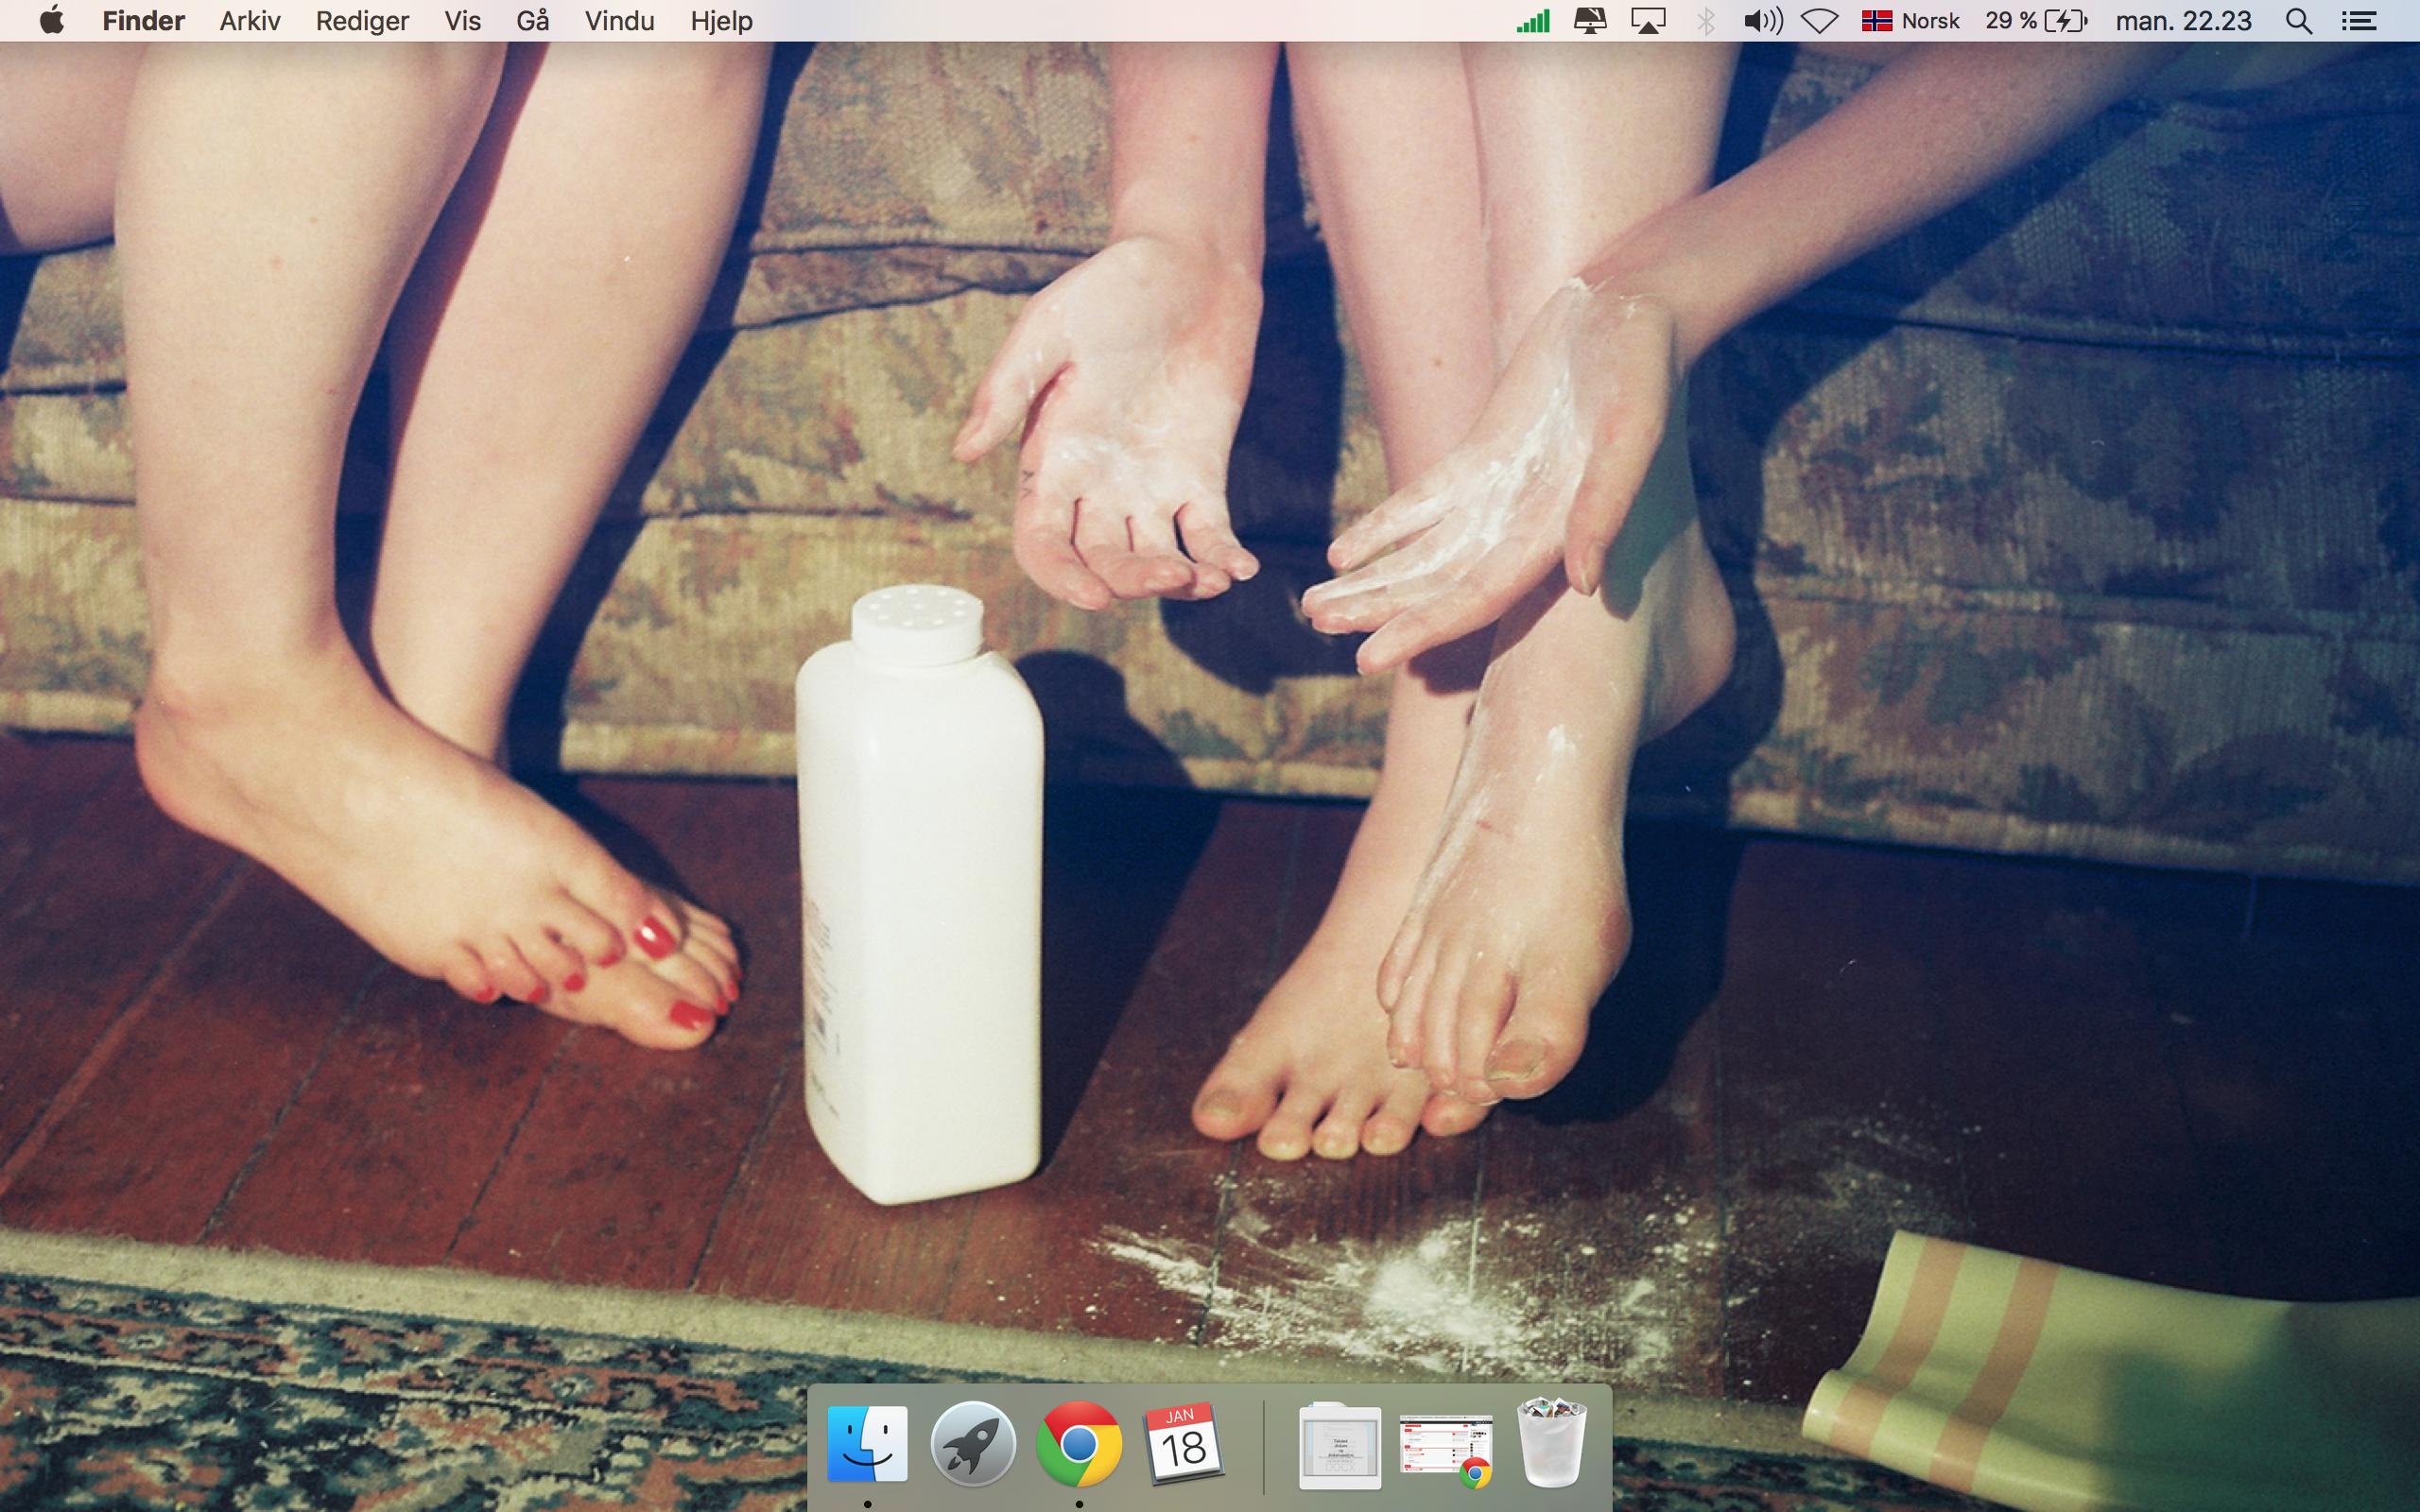Screen dimensions: 2420x1512
Task: Open Spotlight search magnifier
Action: [2299, 21]
